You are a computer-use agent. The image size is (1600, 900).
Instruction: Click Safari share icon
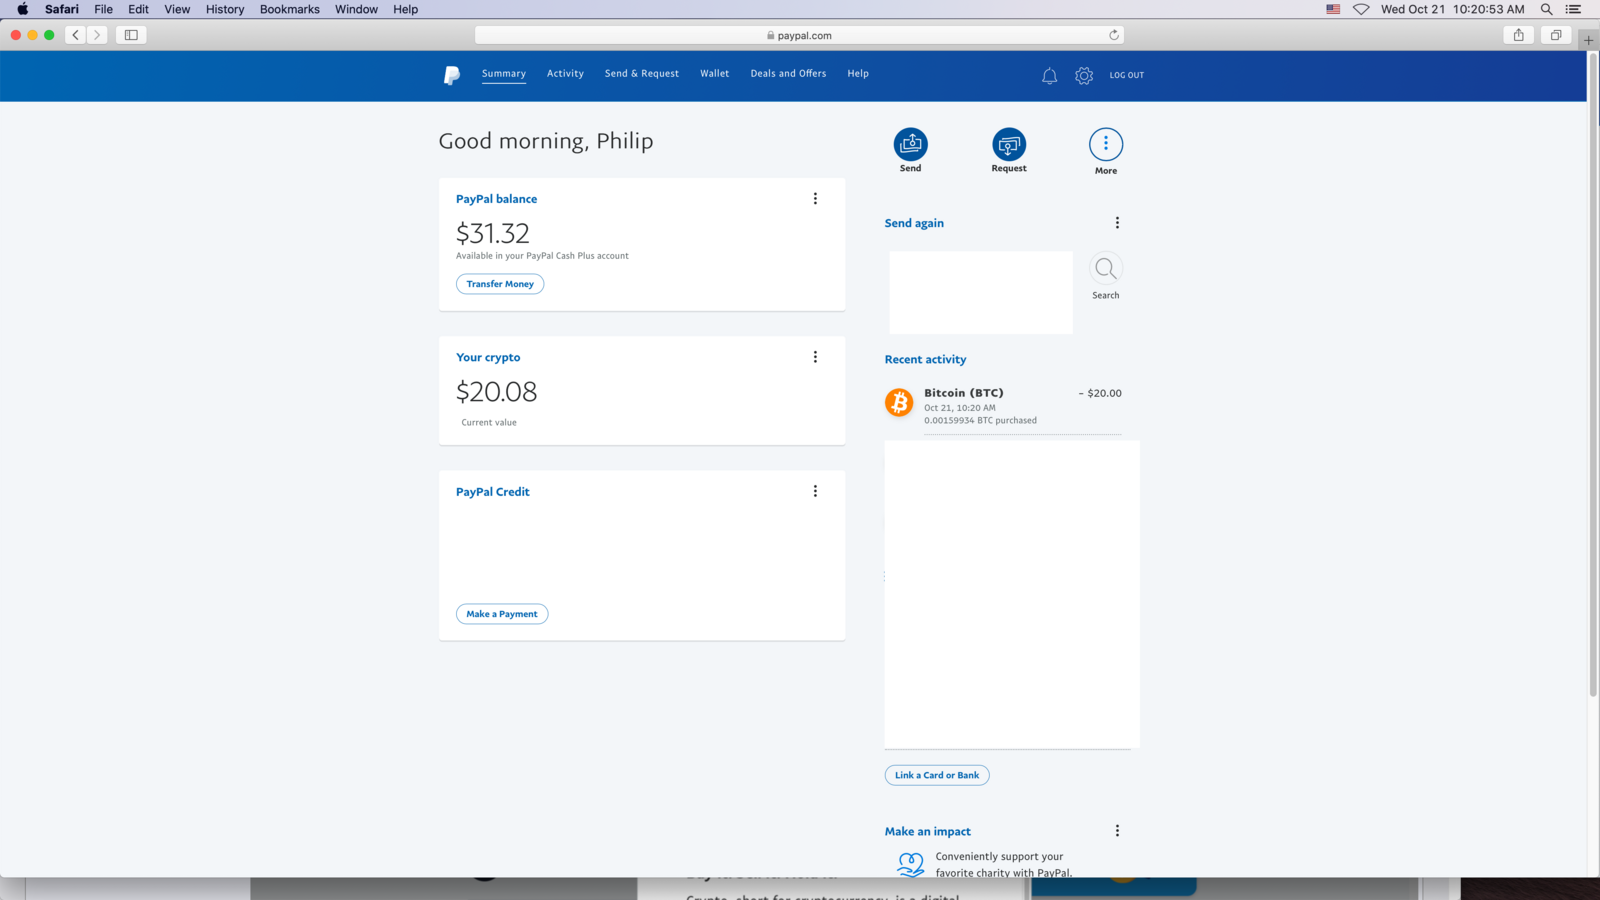click(x=1519, y=35)
